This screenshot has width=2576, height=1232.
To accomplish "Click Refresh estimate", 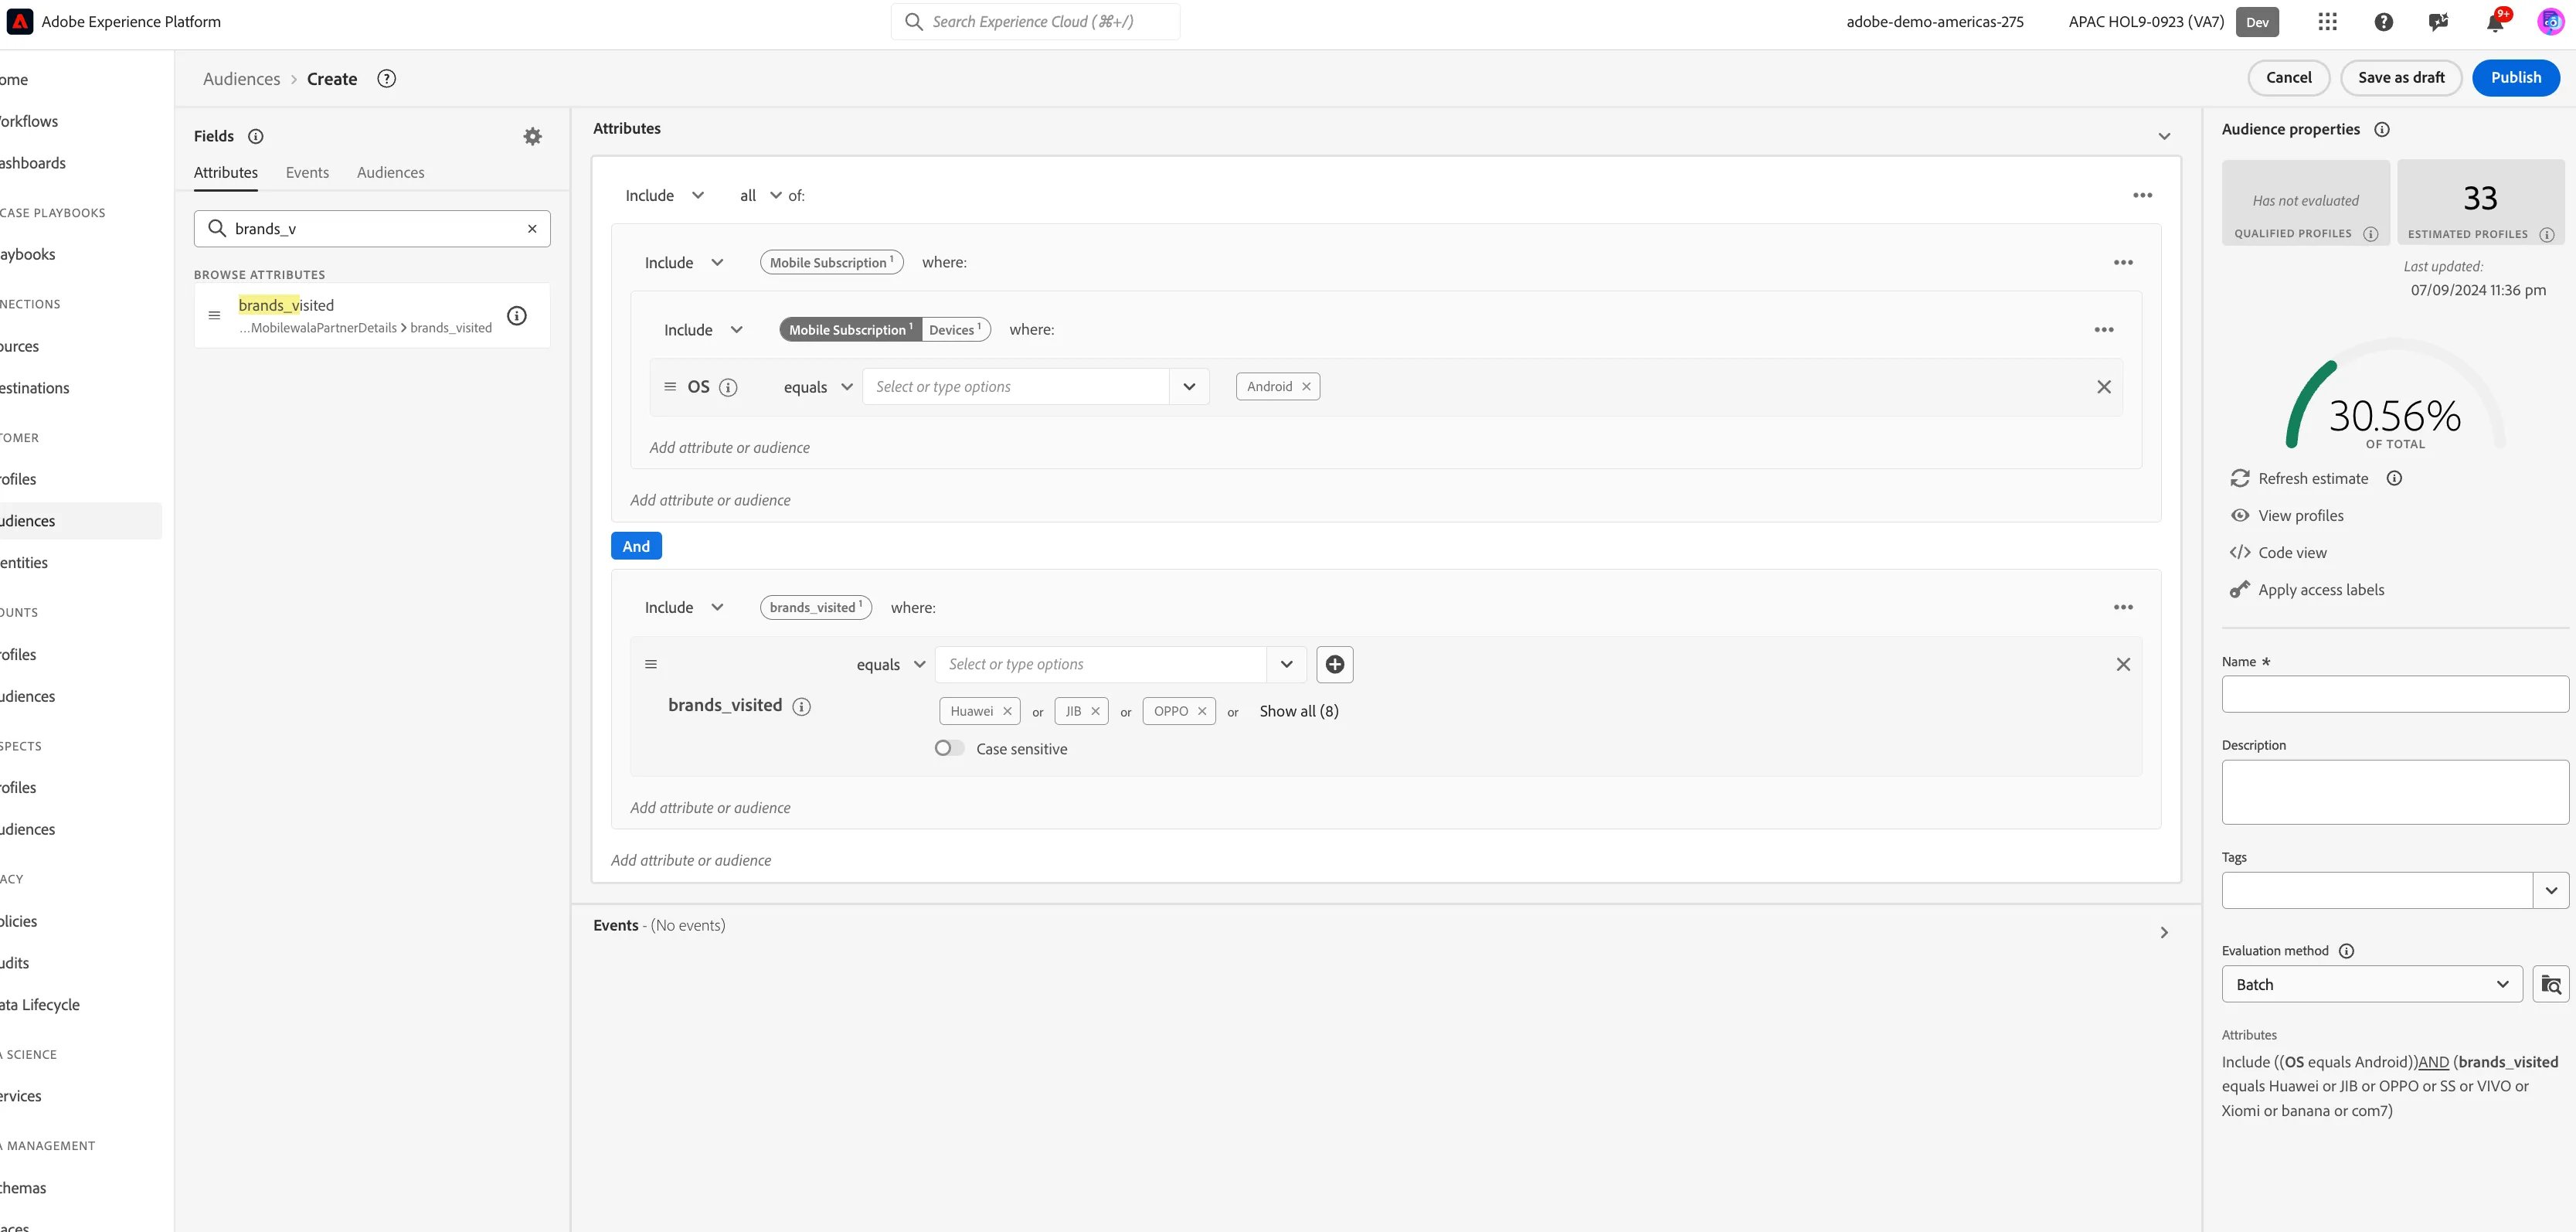I will tap(2299, 478).
